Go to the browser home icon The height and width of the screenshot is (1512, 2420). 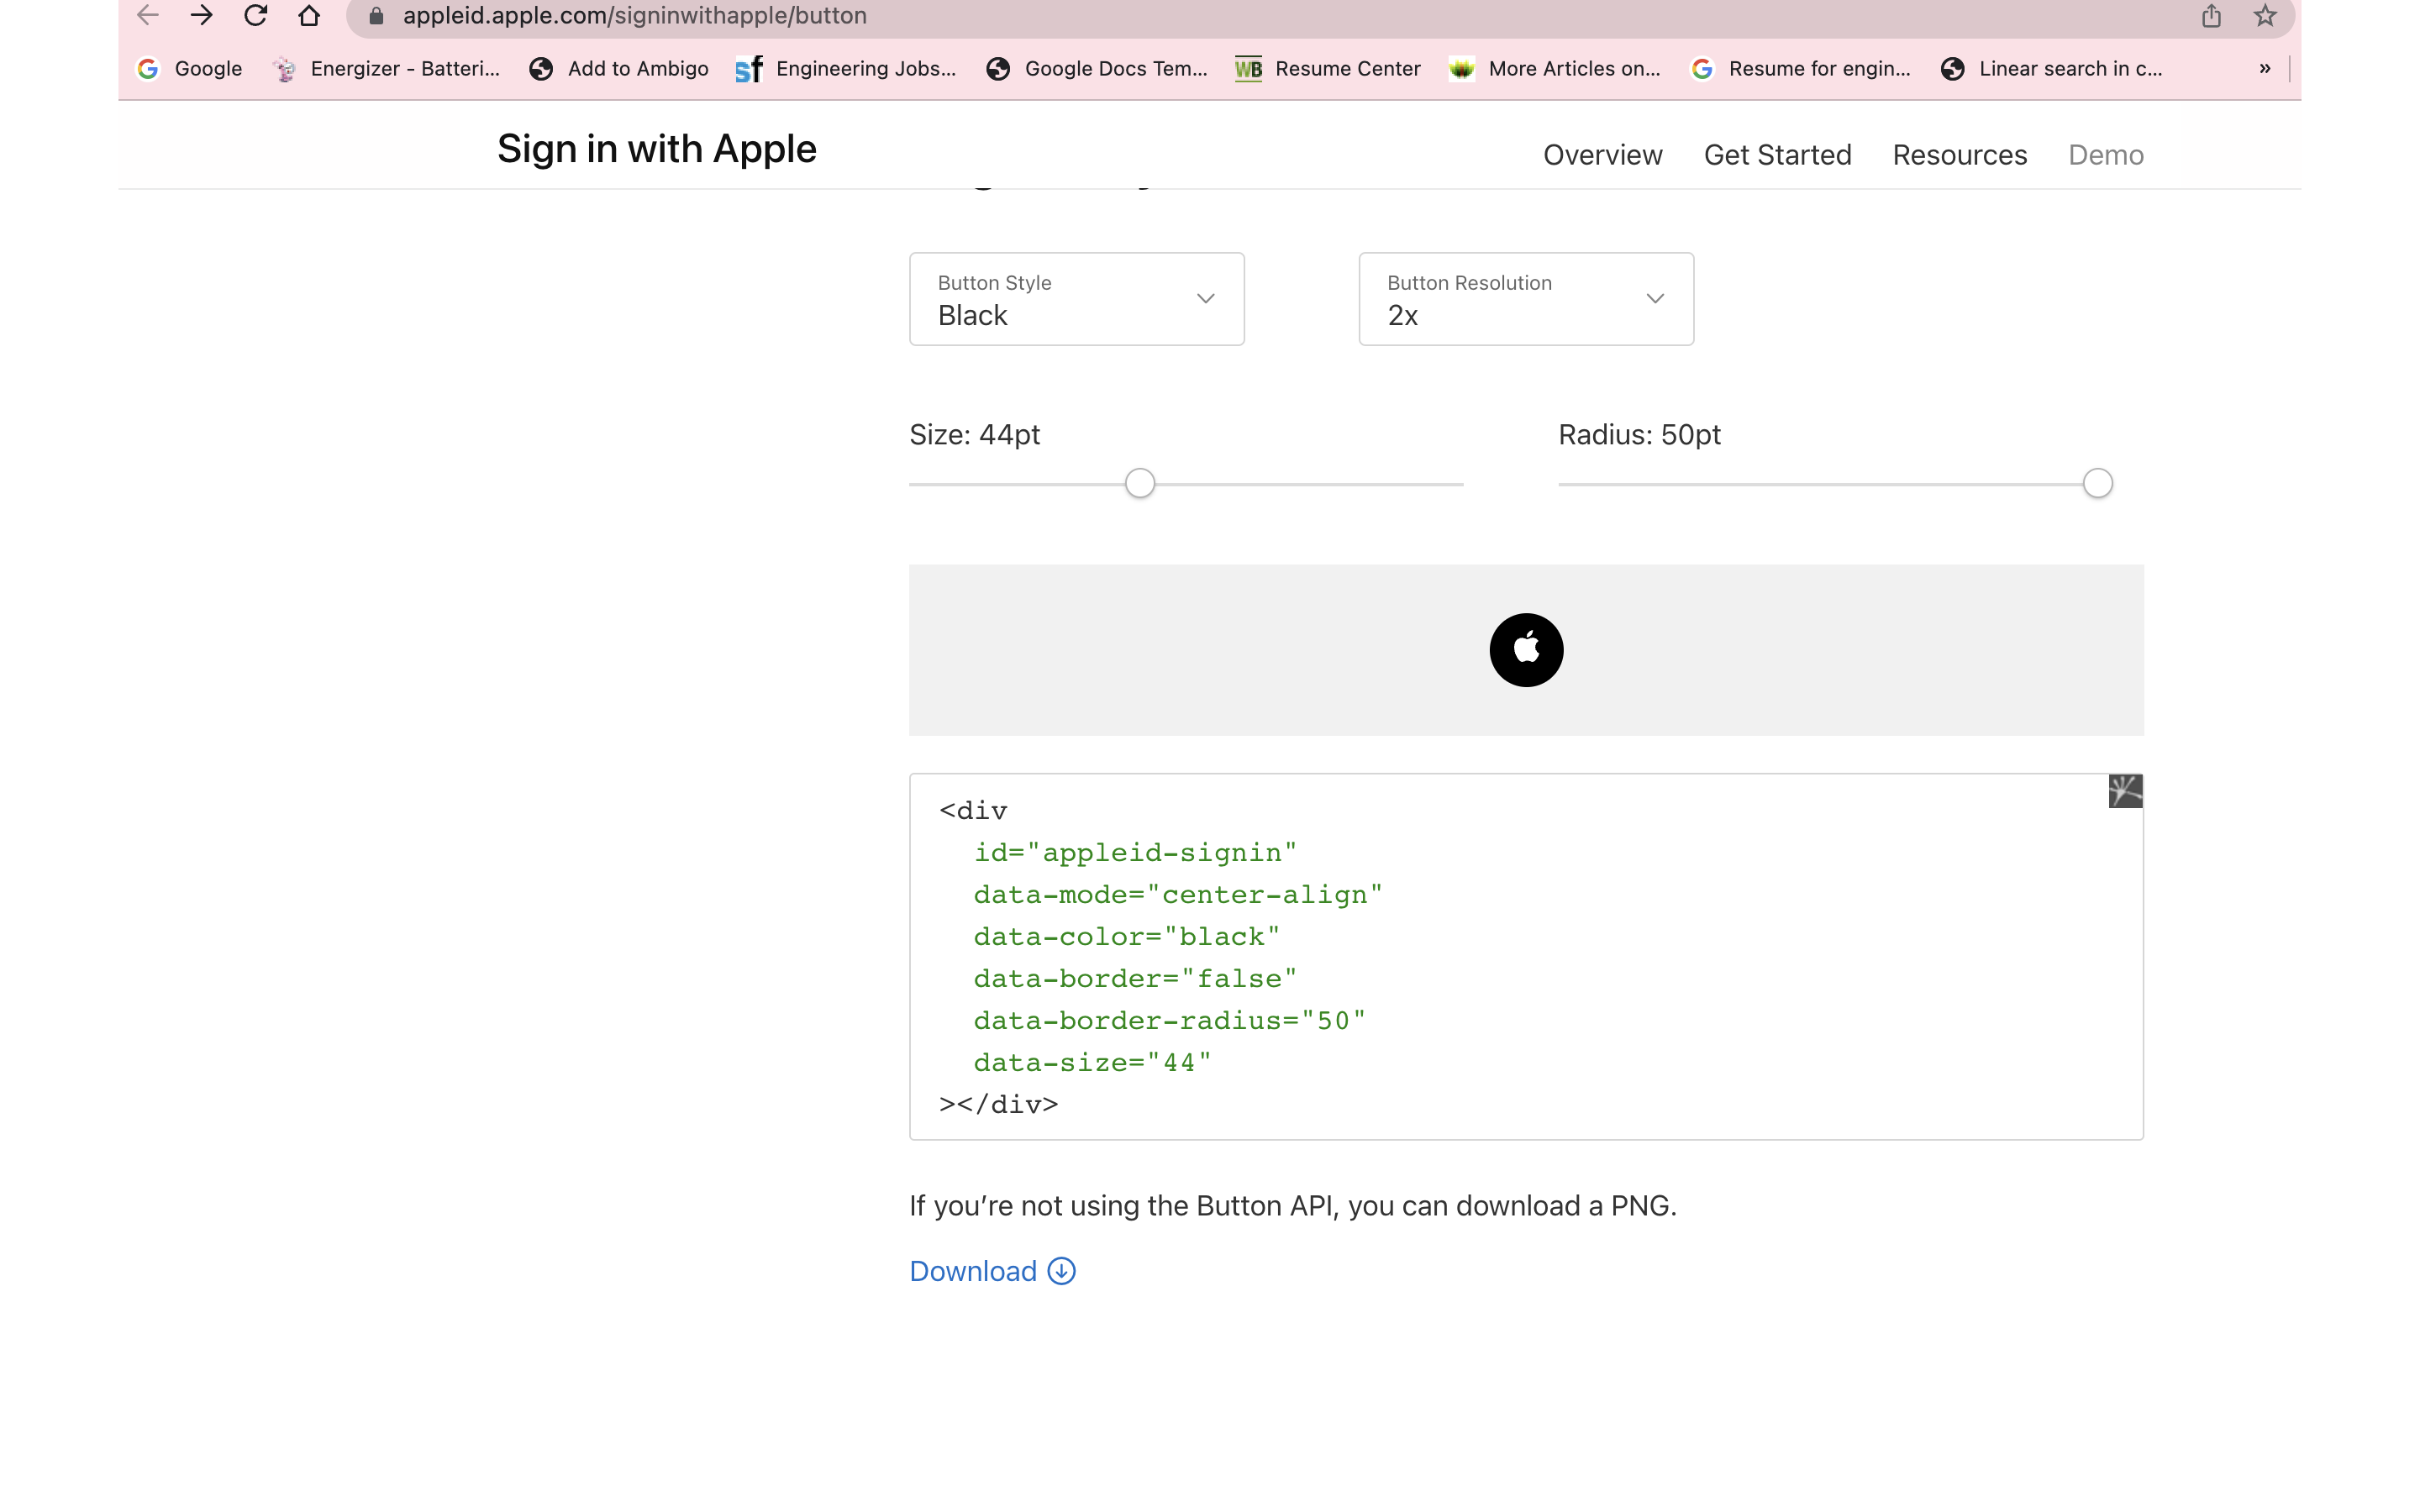[309, 15]
